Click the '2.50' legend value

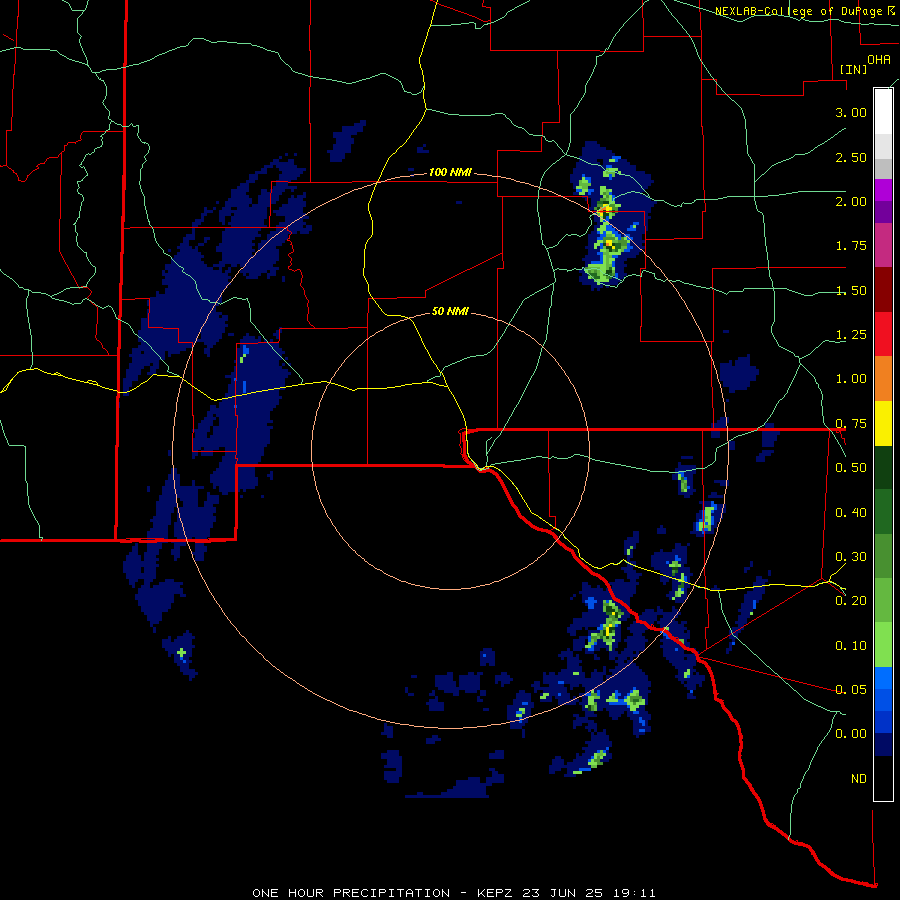point(851,157)
